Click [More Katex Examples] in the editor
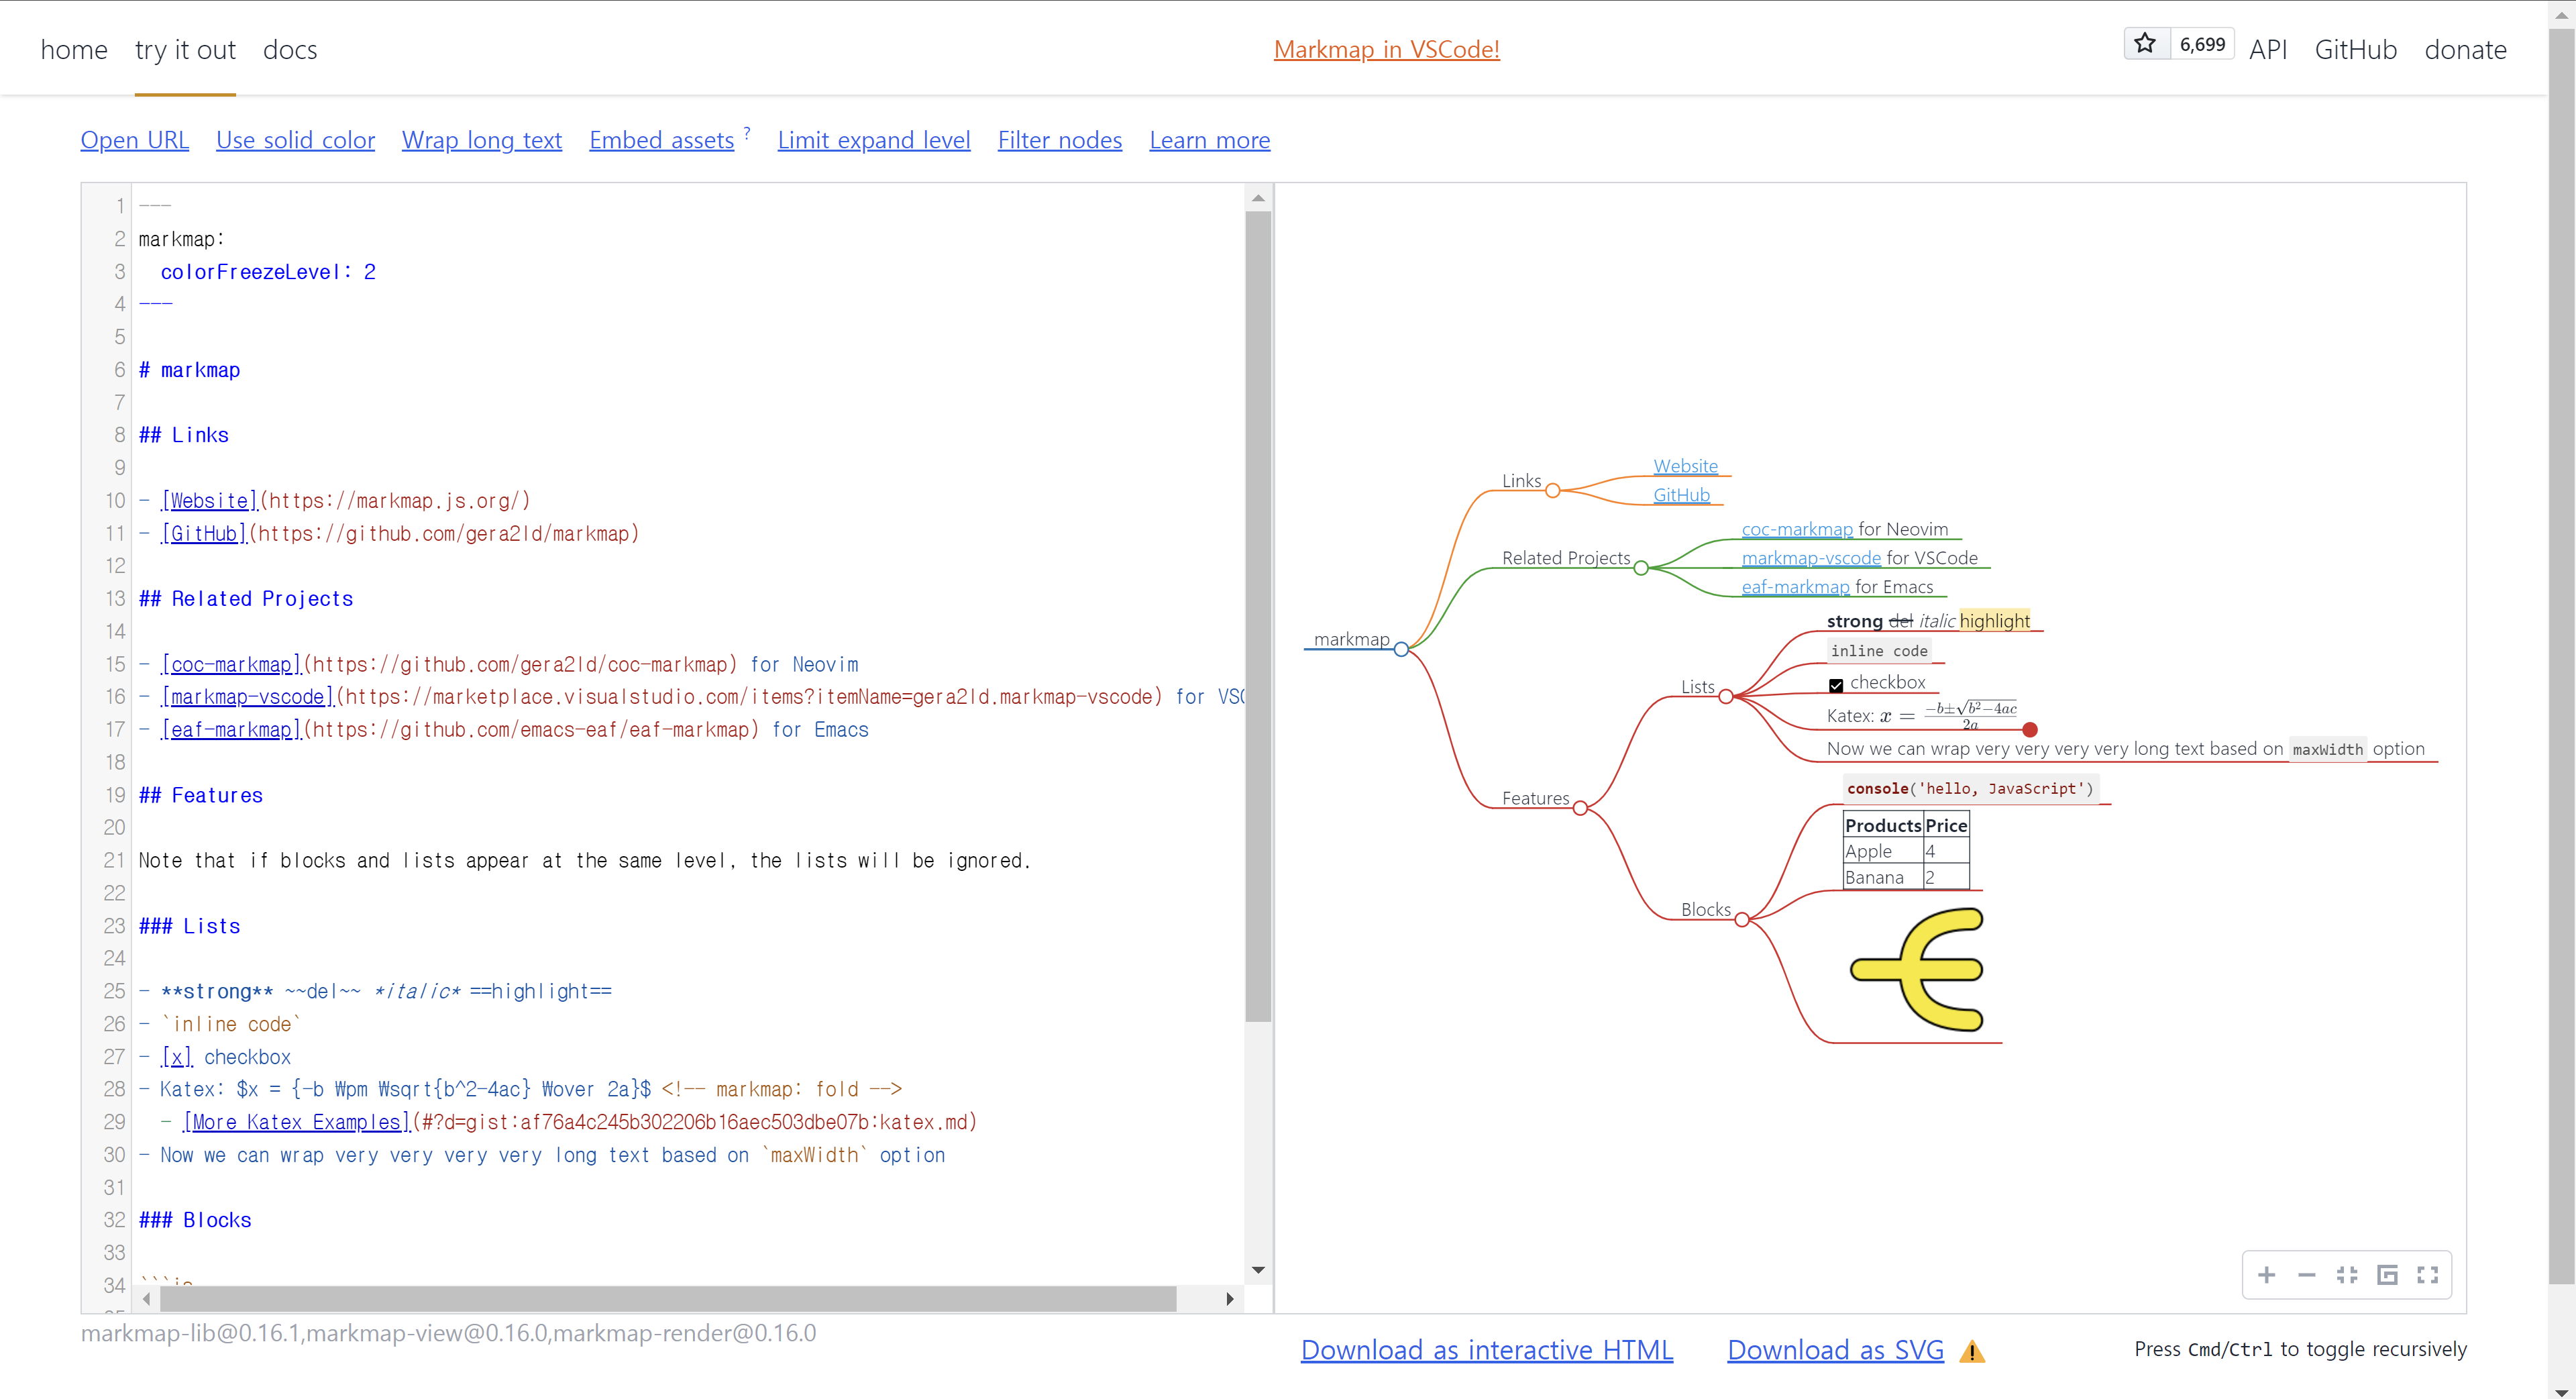2576x1399 pixels. [x=297, y=1122]
